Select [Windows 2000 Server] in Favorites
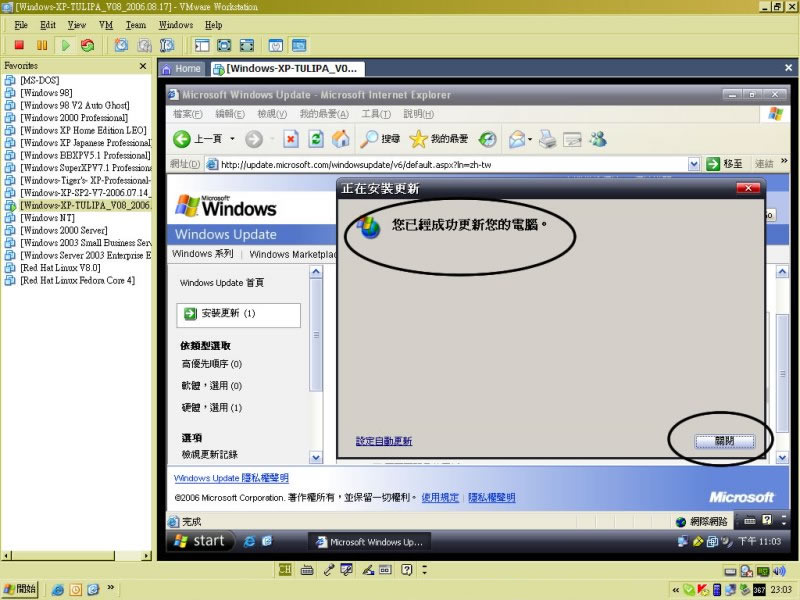The height and width of the screenshot is (600, 800). point(64,230)
